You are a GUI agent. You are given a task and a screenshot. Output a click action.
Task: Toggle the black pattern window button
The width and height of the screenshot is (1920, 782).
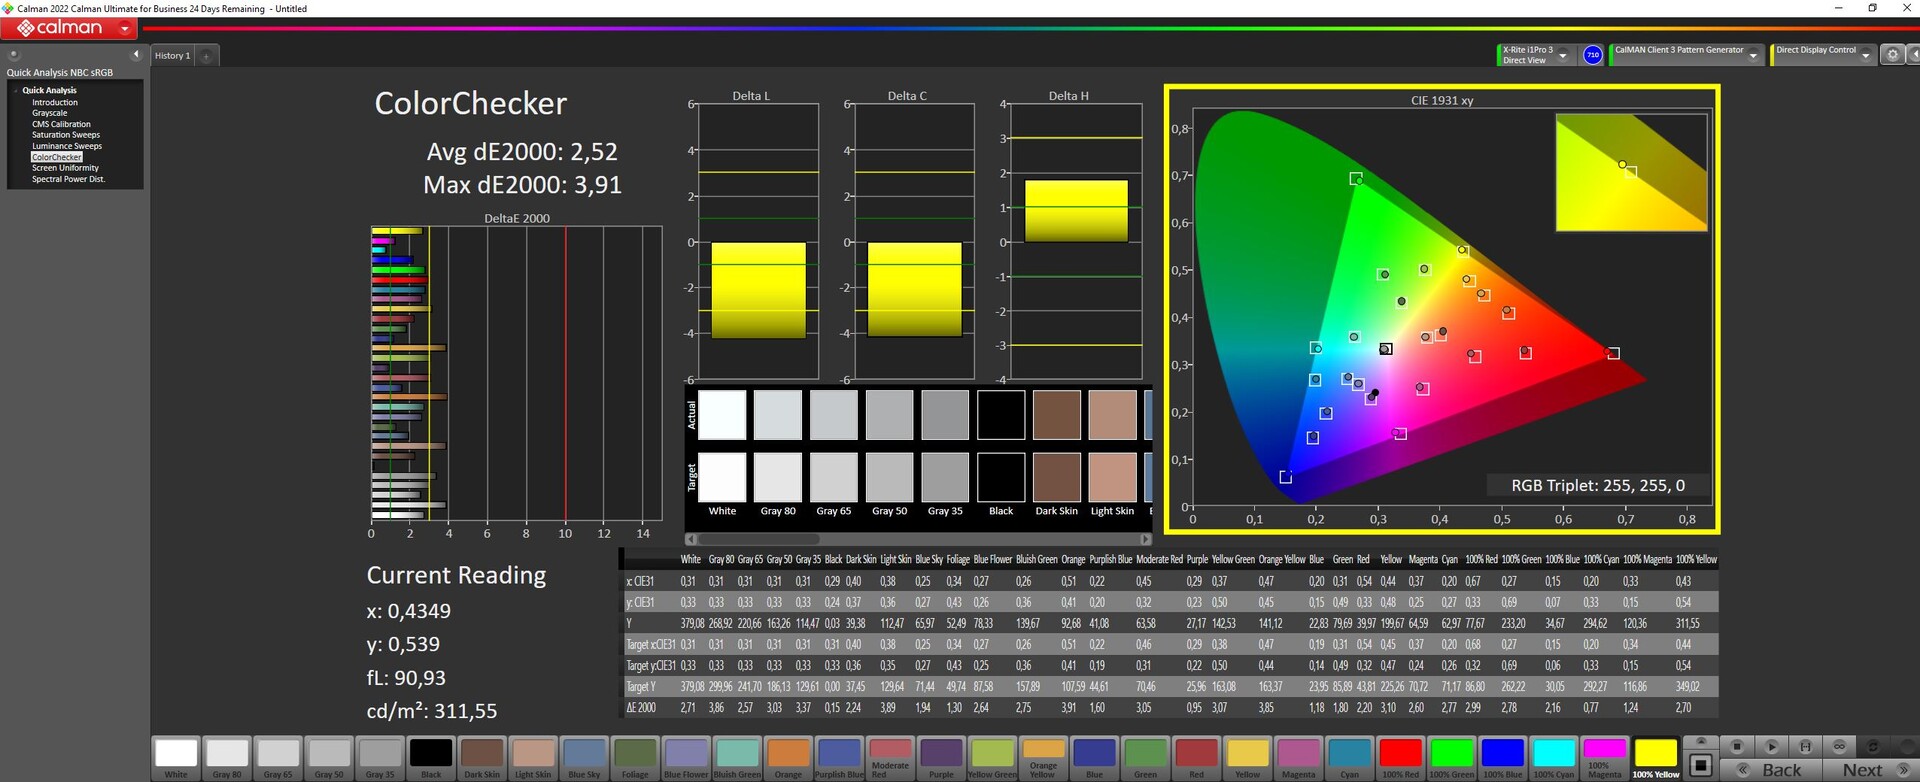click(1700, 766)
